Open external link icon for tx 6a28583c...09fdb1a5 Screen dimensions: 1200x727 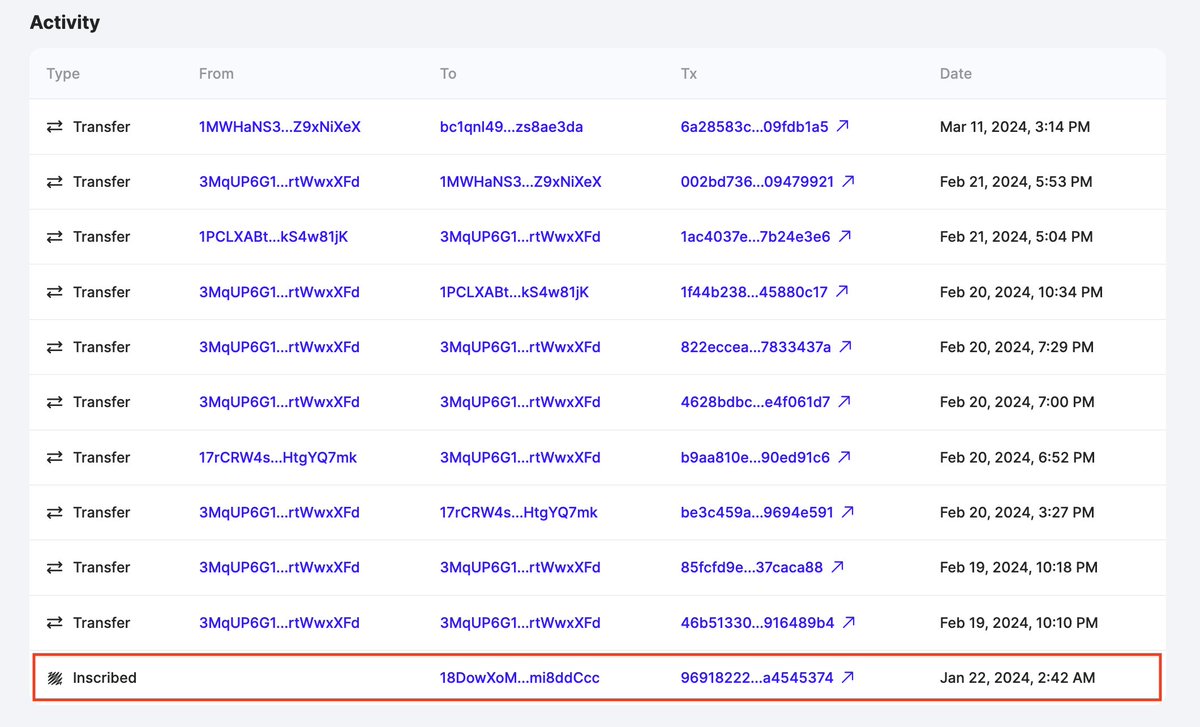843,127
